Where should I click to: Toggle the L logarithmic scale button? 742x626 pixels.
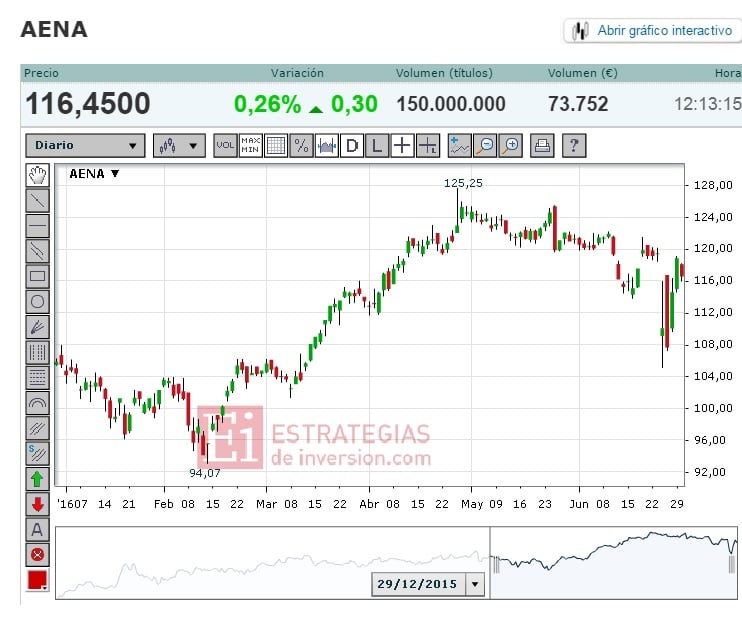[x=377, y=145]
